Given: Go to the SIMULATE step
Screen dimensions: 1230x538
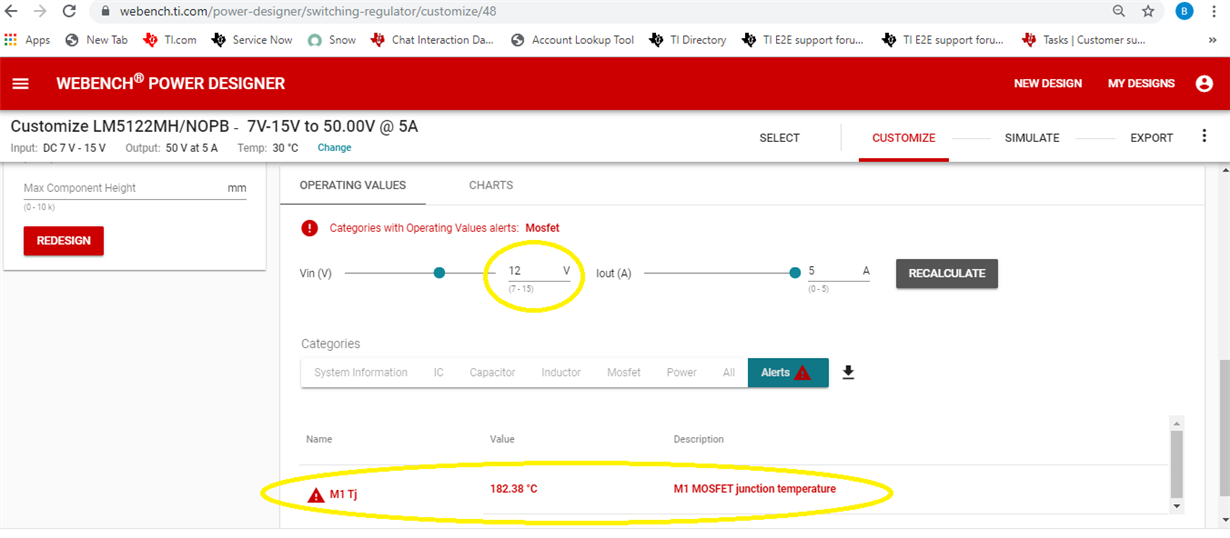Looking at the screenshot, I should [x=1031, y=138].
